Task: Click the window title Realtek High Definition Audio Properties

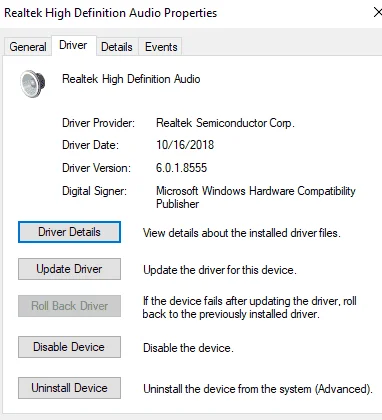Action: (x=111, y=13)
